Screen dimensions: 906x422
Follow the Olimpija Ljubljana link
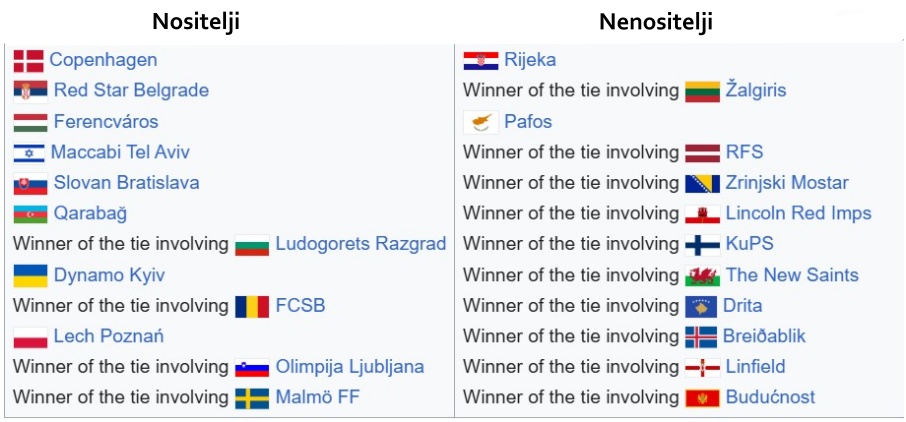[350, 367]
